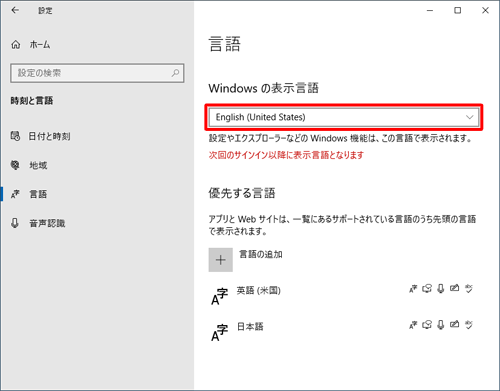Viewport: 500px width, 391px height.
Task: Select the 音声認識 microphone icon
Action: pyautogui.click(x=15, y=223)
